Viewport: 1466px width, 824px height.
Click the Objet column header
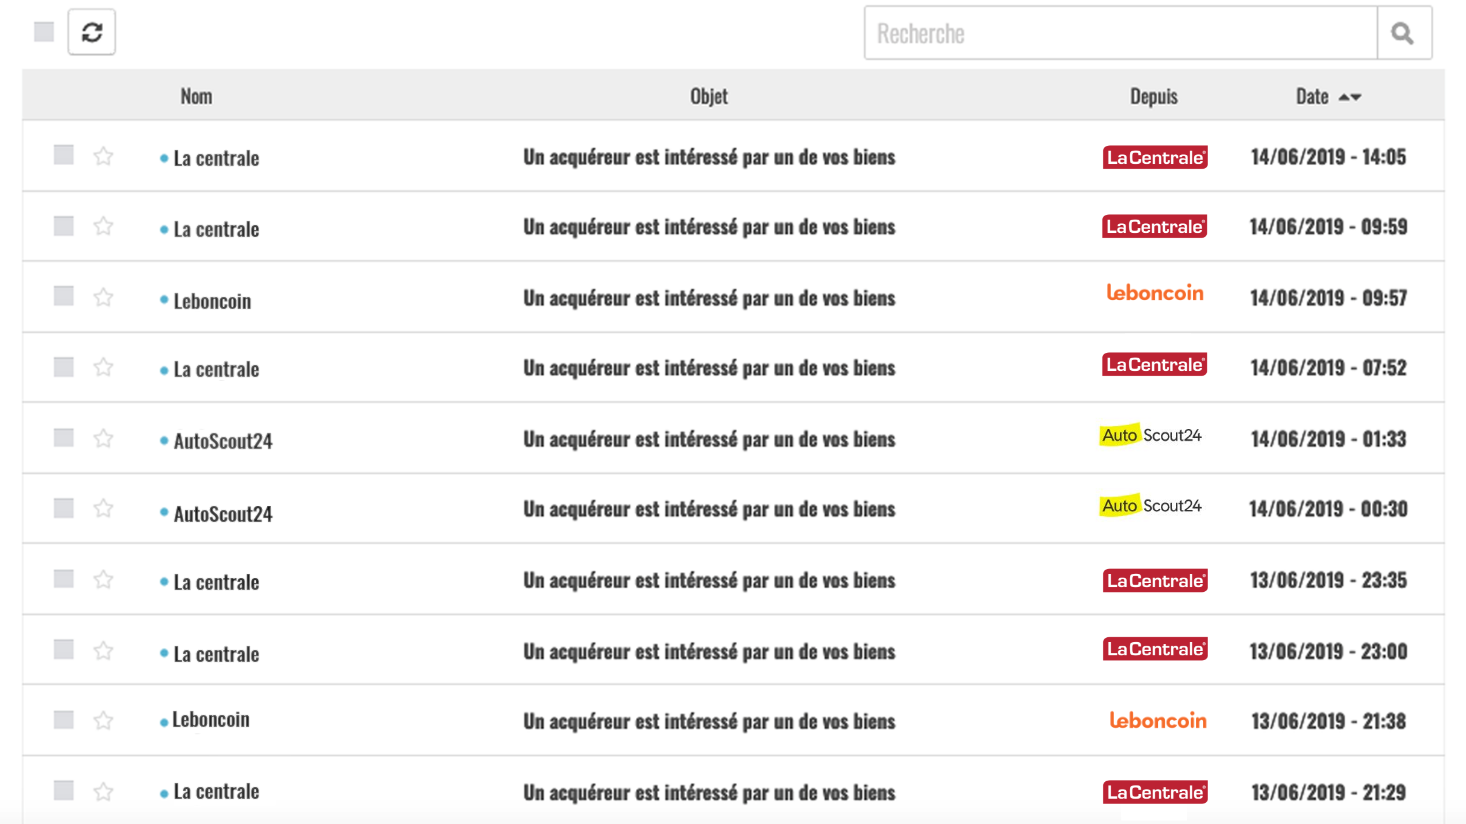(x=709, y=96)
